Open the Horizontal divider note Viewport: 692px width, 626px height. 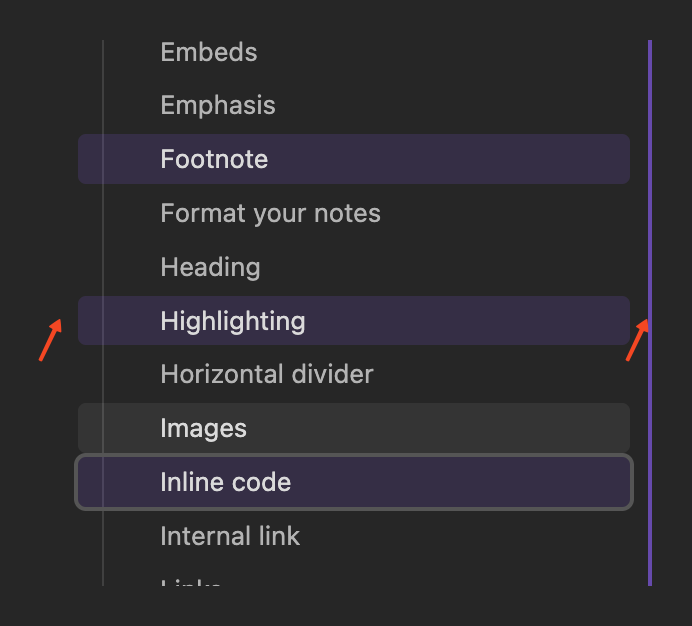(266, 375)
